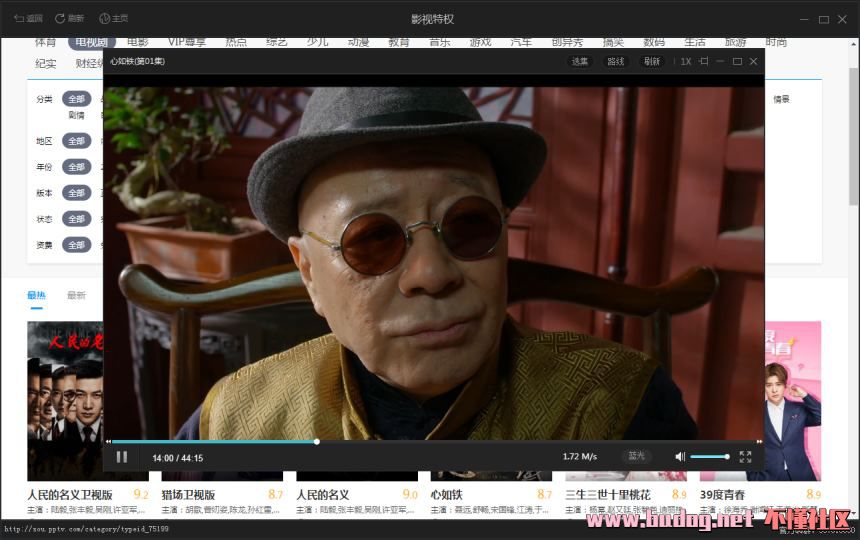860x540 pixels.
Task: Open the 三生三世十里桃花 title link
Action: tap(608, 494)
